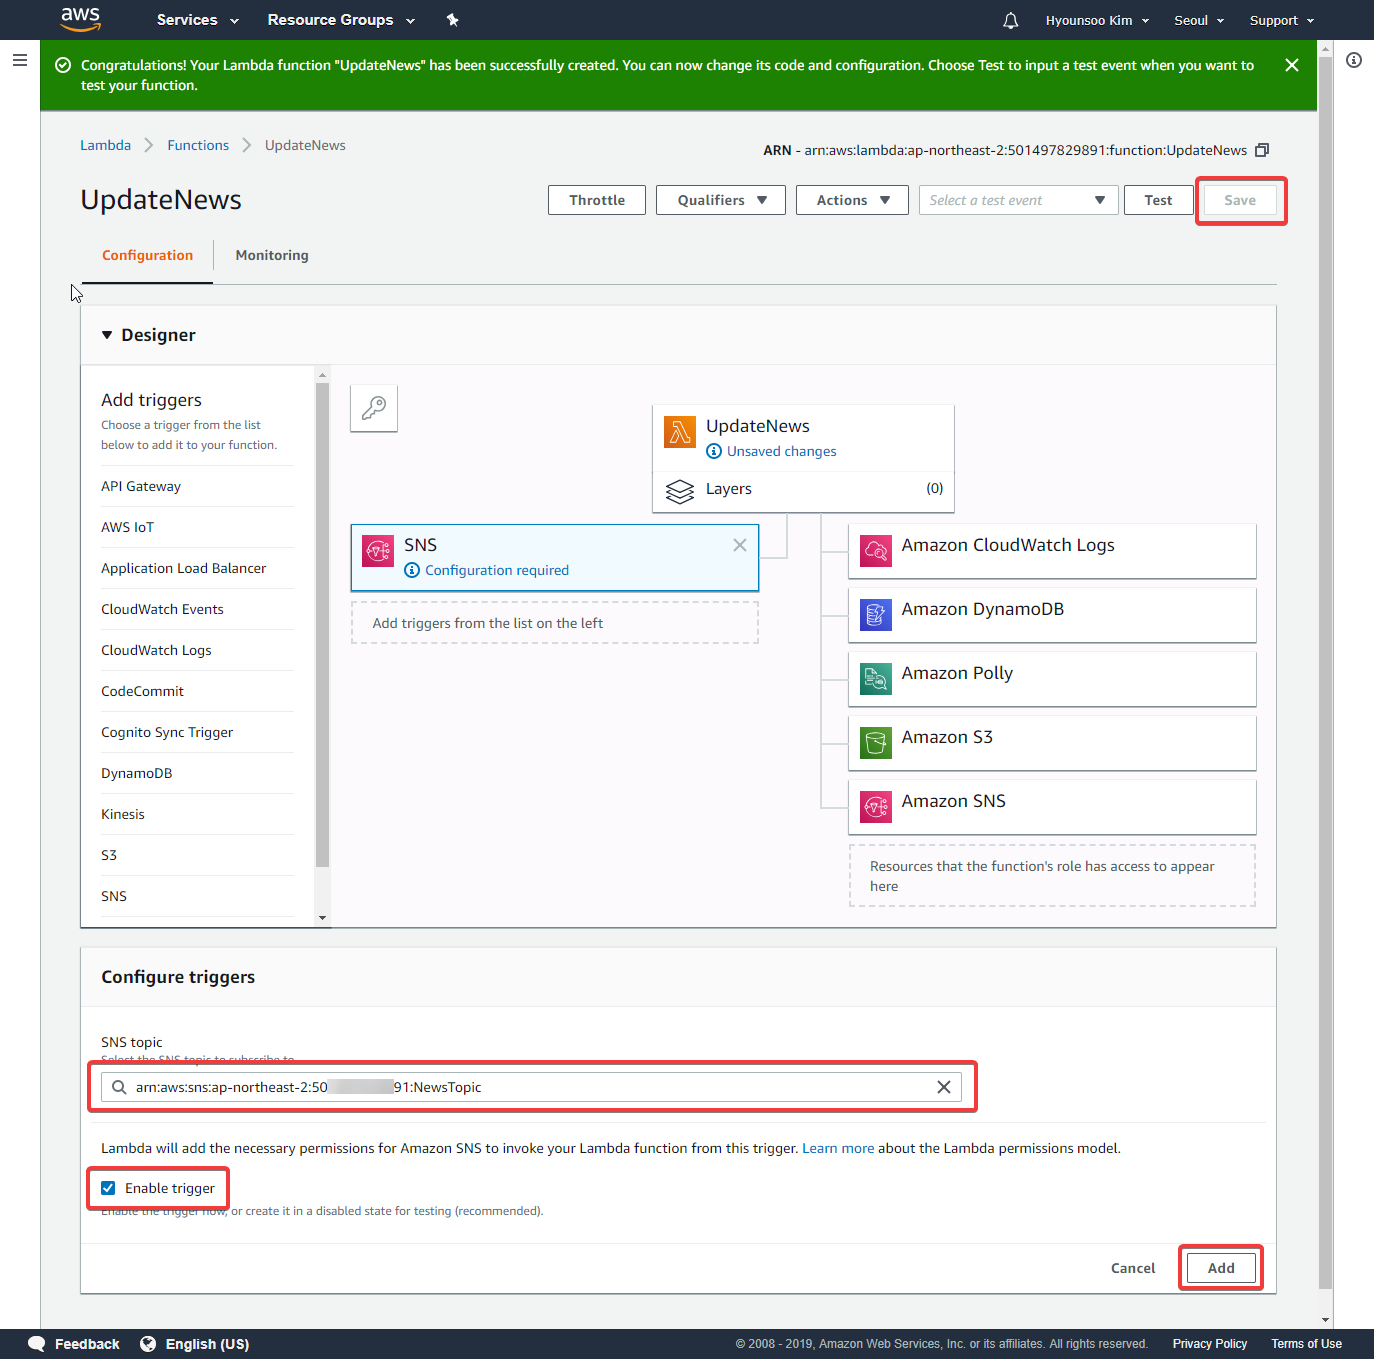The height and width of the screenshot is (1359, 1374).
Task: Open the Hyounsoo Kim account menu
Action: pos(1097,20)
